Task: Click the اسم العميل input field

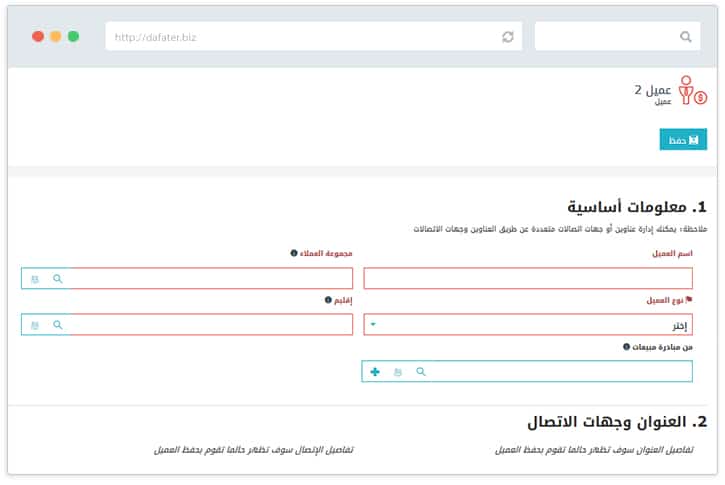Action: (528, 278)
